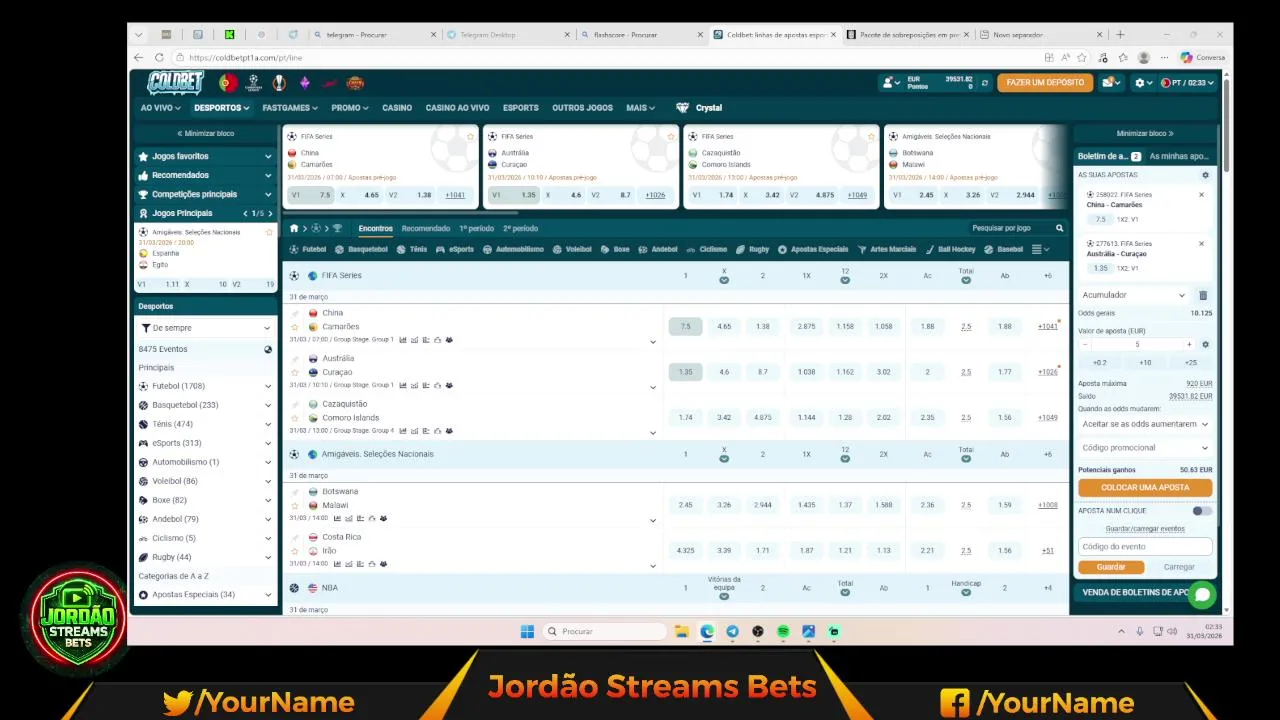Add +10 to the stake amount

1145,362
